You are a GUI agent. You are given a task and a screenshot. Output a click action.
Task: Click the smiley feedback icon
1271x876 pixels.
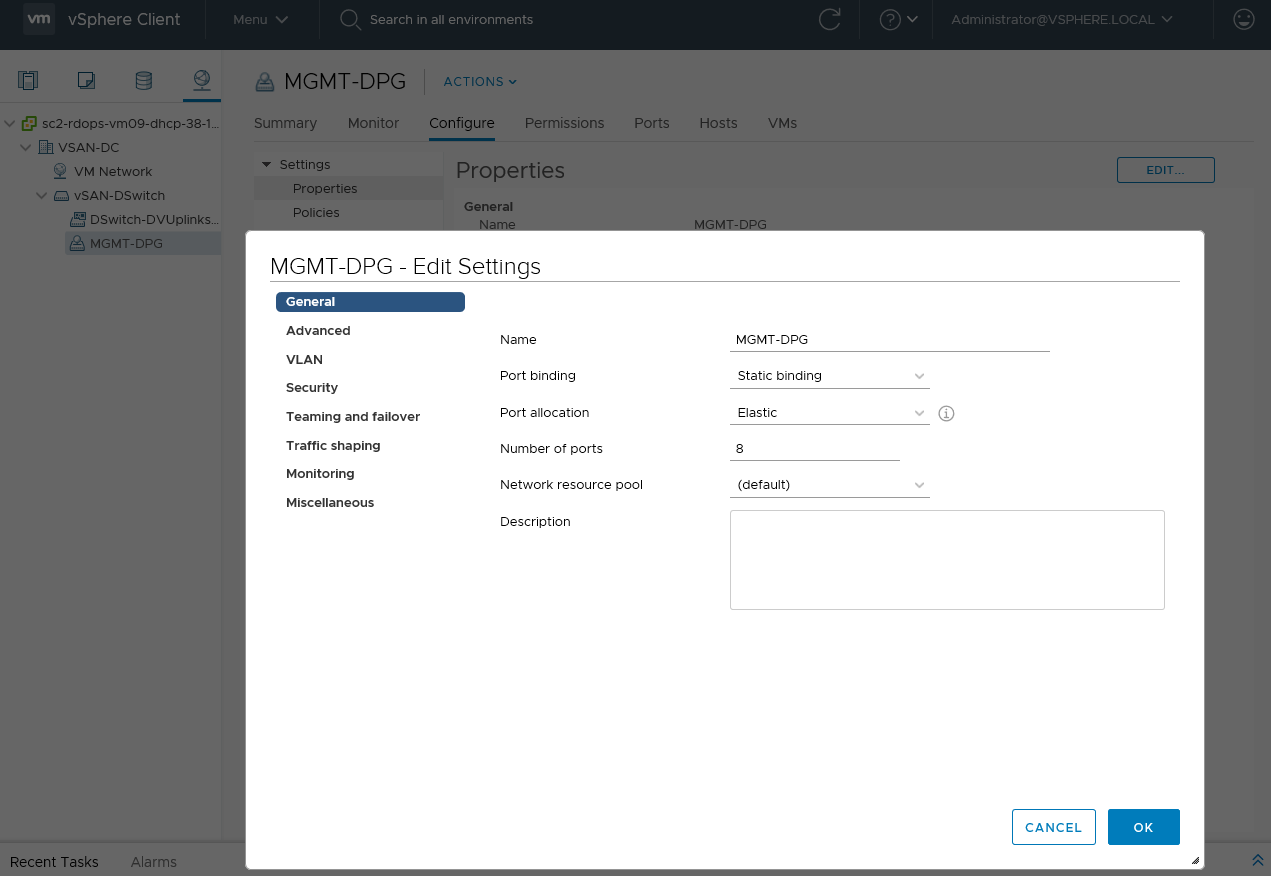(1243, 20)
